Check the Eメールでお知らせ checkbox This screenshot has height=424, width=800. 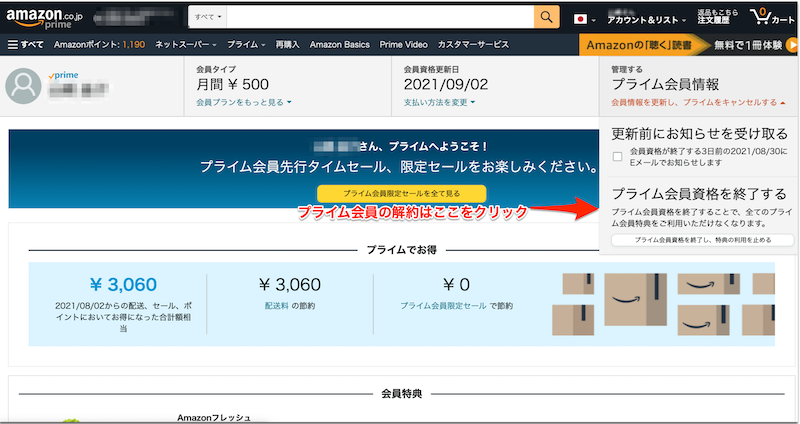(617, 157)
